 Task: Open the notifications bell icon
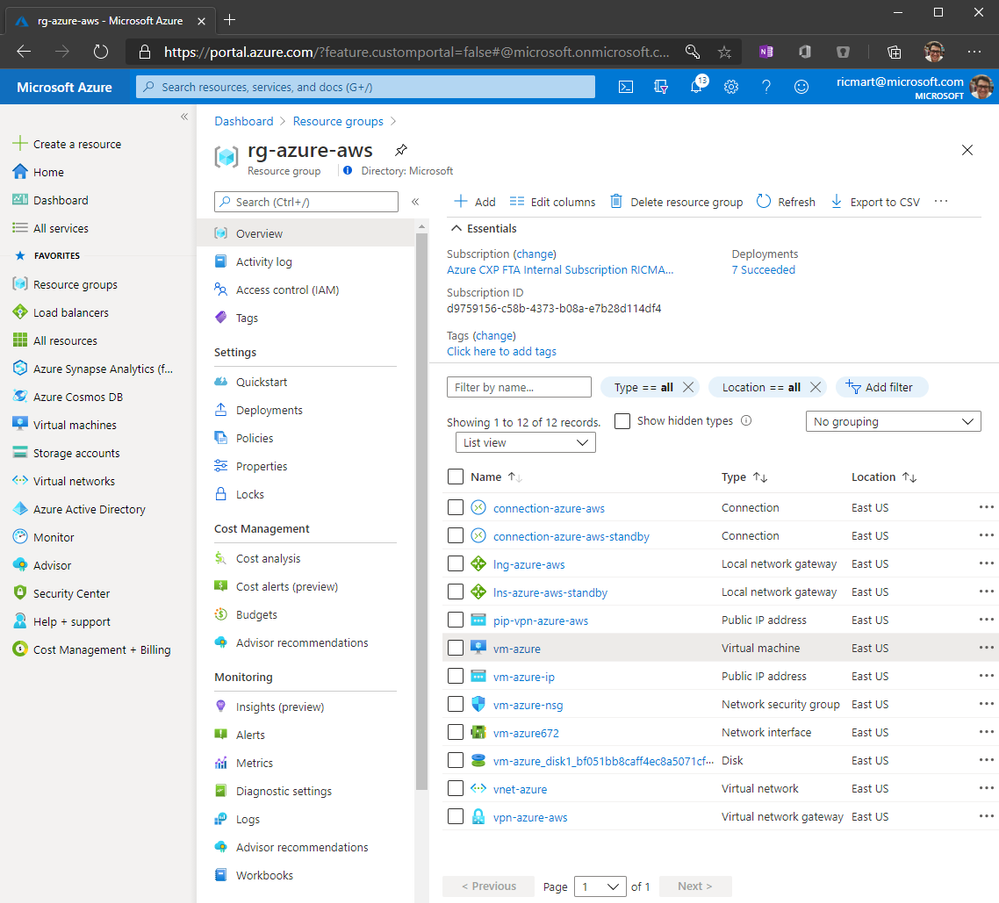pyautogui.click(x=697, y=86)
